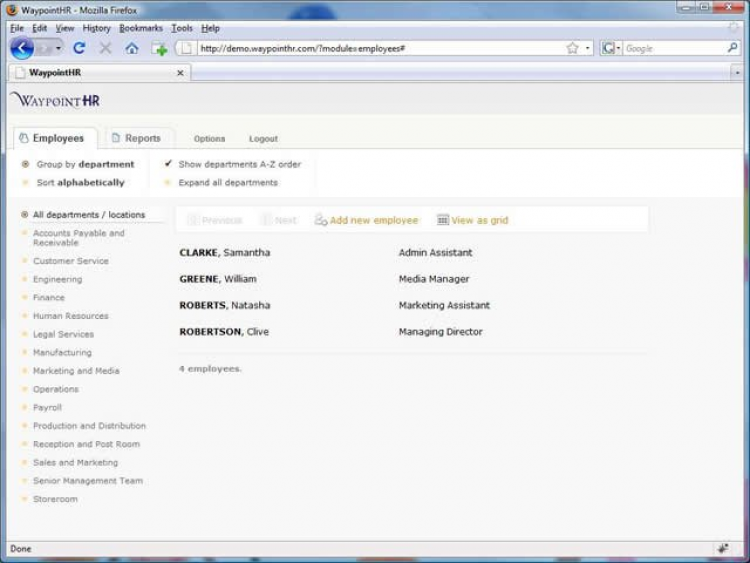Click the WaypointHR logo
Viewport: 750px width, 563px height.
(55, 100)
